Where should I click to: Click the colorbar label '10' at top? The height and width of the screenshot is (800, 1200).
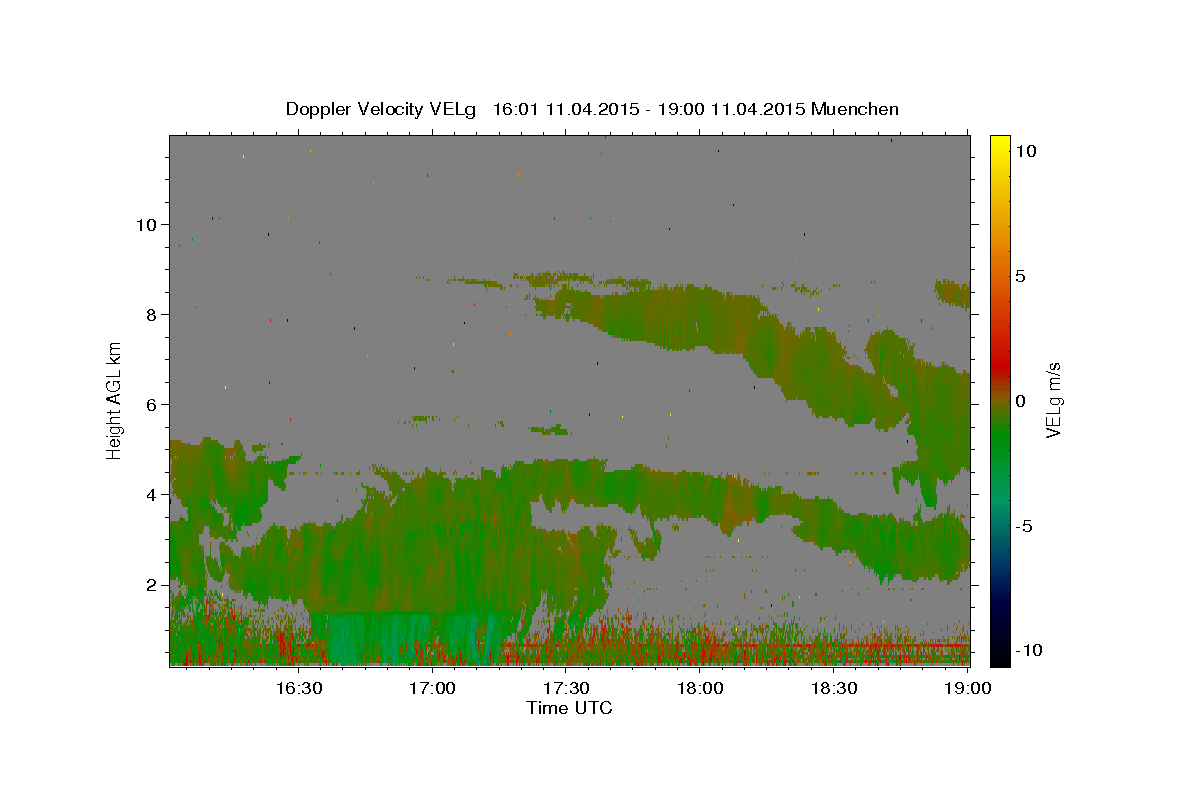click(1026, 151)
